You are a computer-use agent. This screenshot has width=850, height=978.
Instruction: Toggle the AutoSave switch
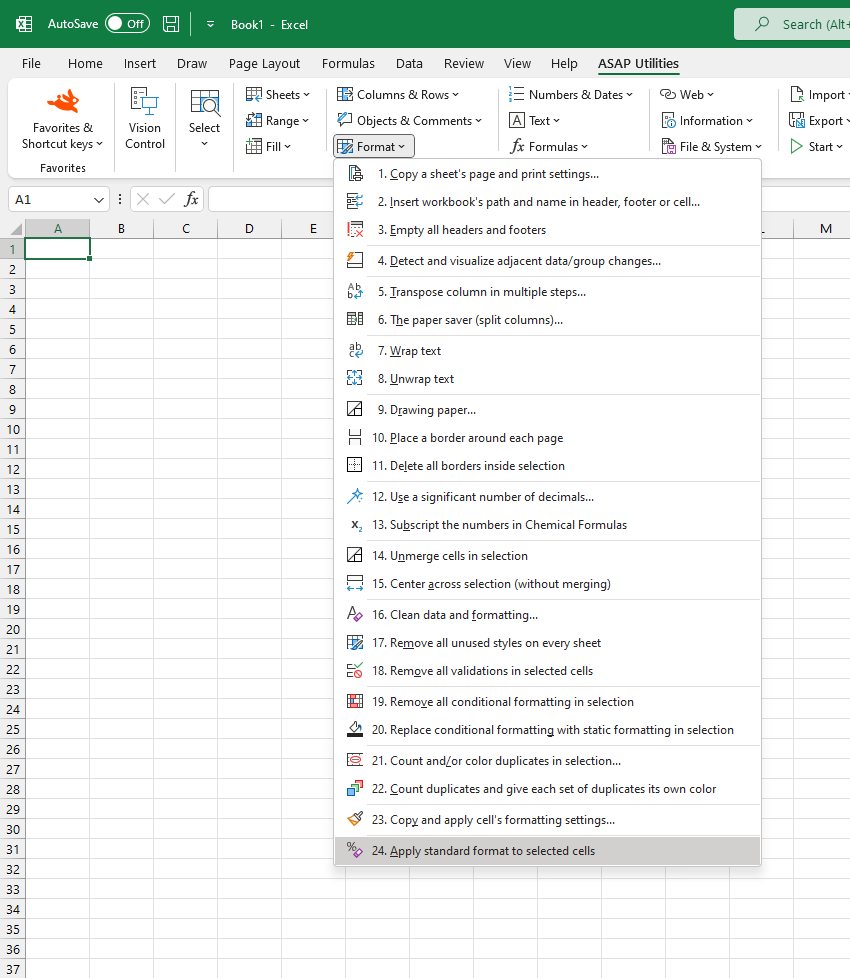click(x=127, y=24)
